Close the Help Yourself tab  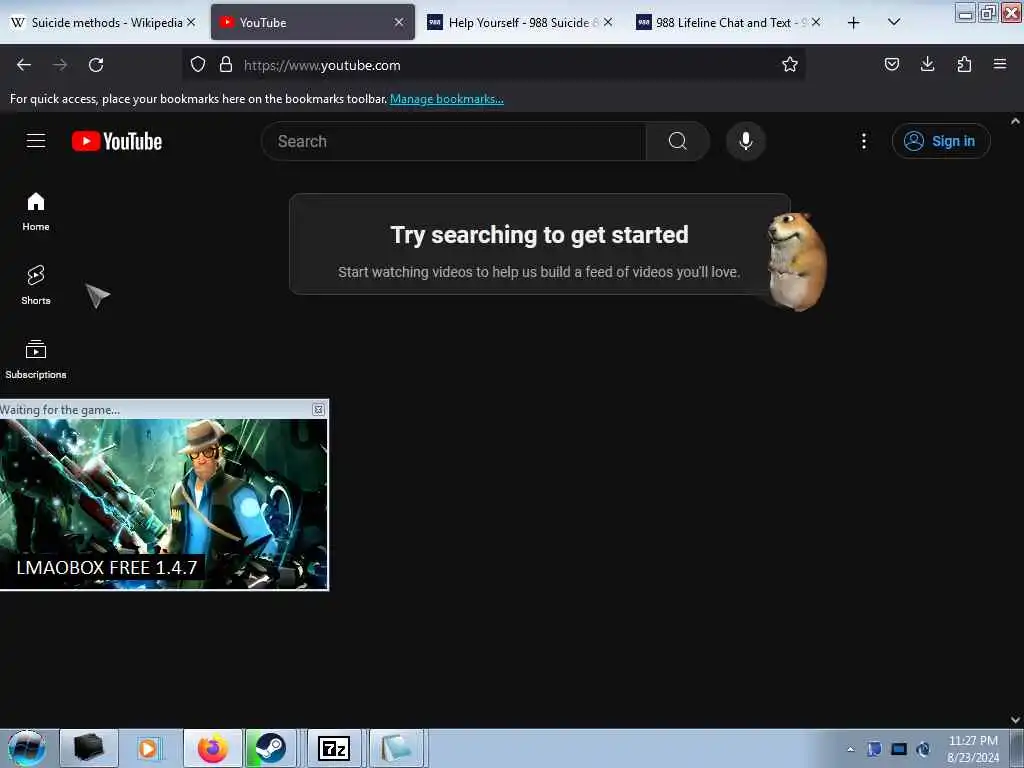tap(608, 22)
